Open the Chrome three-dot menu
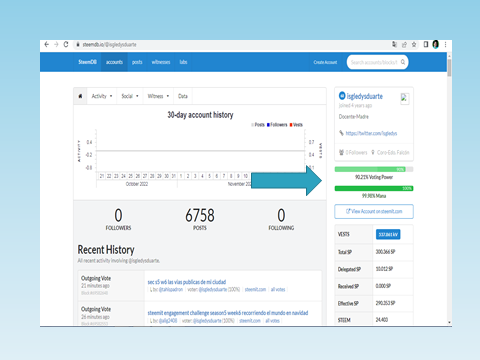The width and height of the screenshot is (480, 360). tap(445, 44)
